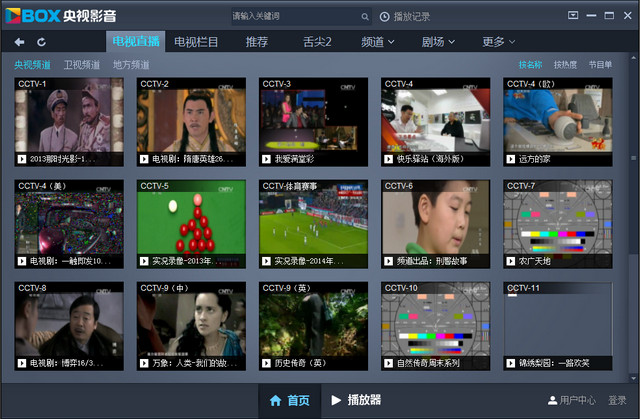Screen dimensions: 640x419
Task: Expand the 剧场 dropdown menu
Action: point(438,42)
